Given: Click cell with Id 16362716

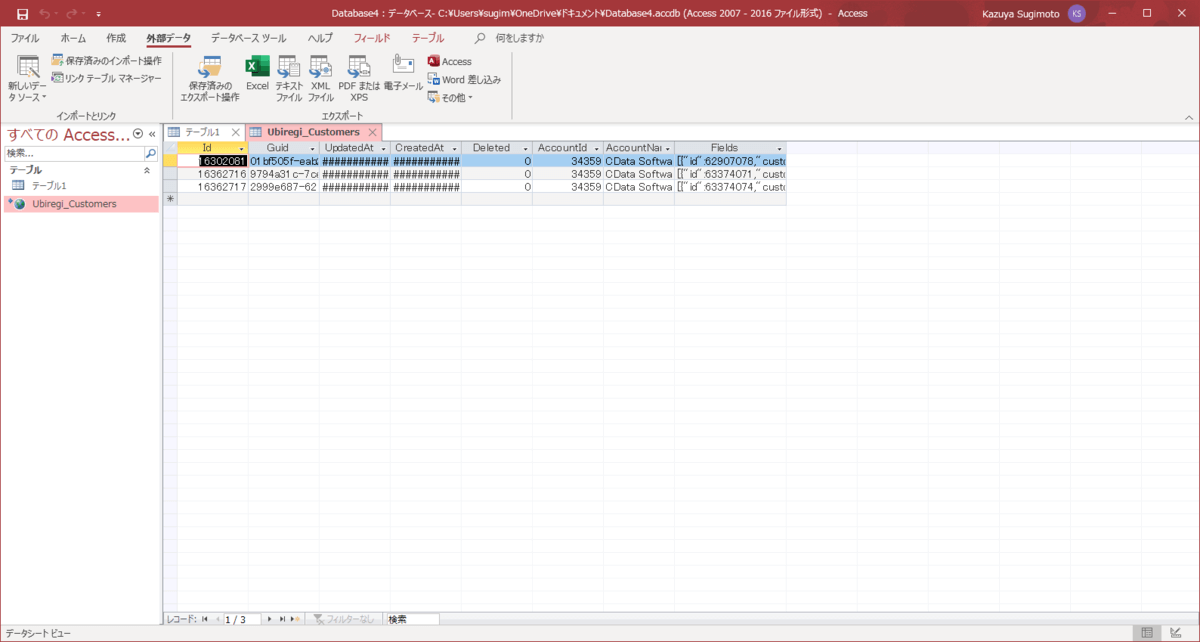Looking at the screenshot, I should pos(212,173).
